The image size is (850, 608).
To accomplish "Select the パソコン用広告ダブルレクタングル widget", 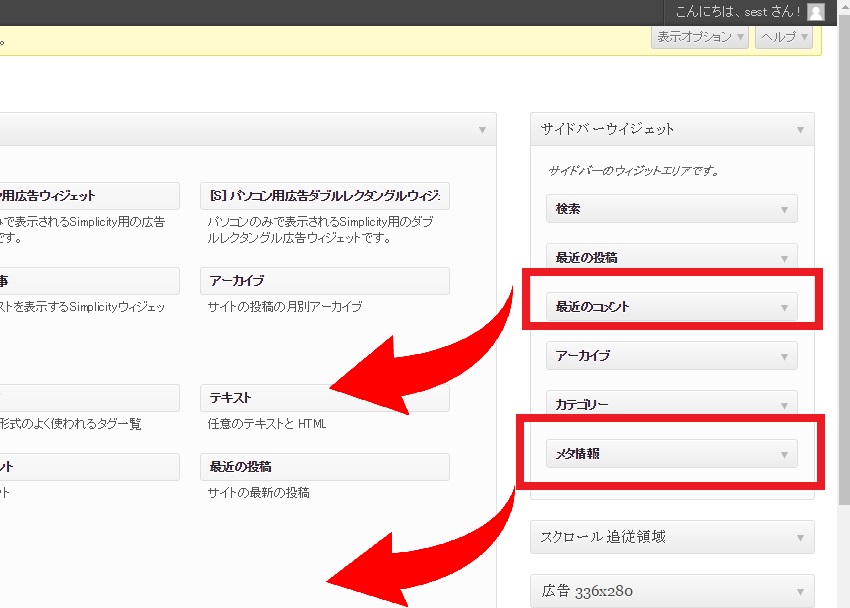I will pos(324,196).
